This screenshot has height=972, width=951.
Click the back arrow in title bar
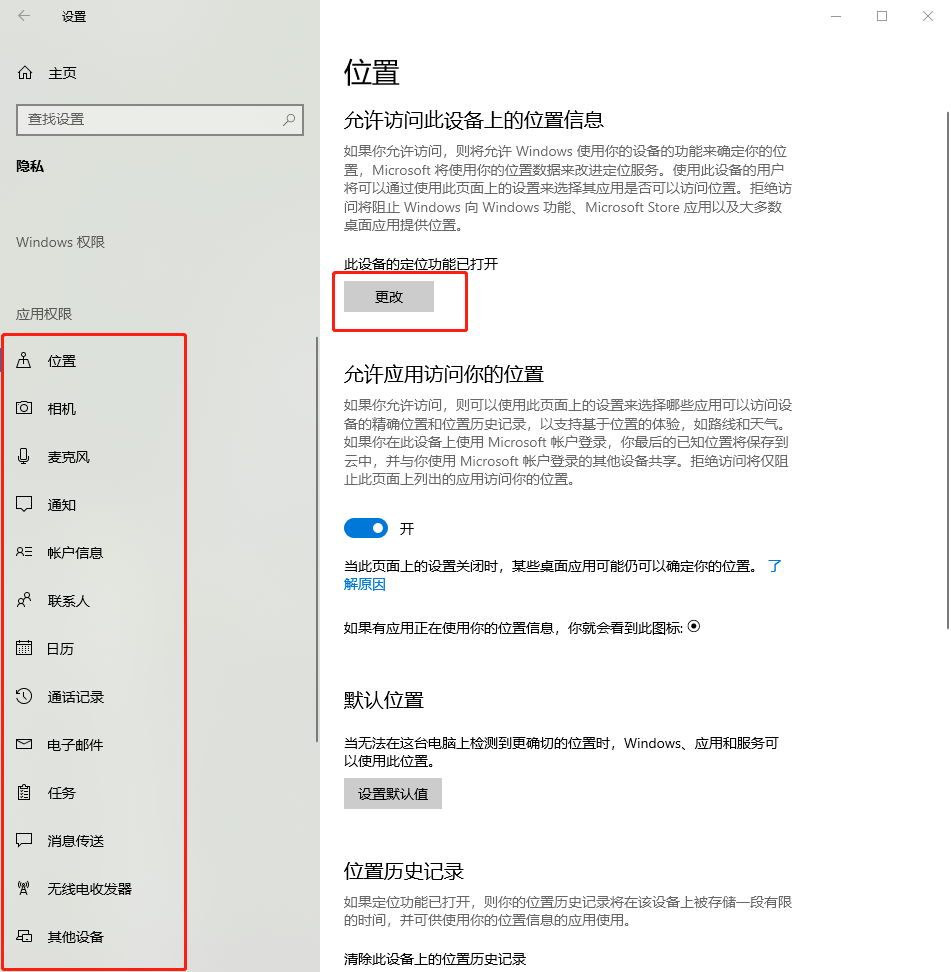pos(24,16)
